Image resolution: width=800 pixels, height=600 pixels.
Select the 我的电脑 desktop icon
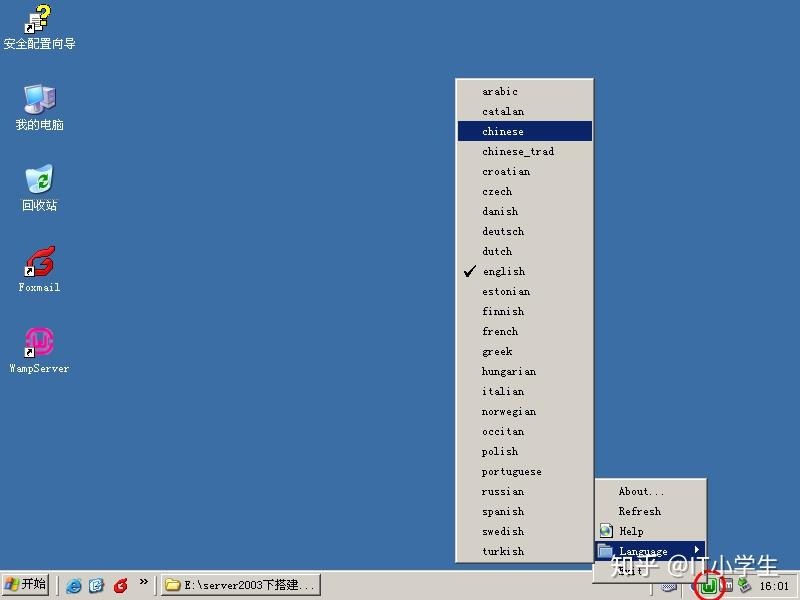(39, 107)
